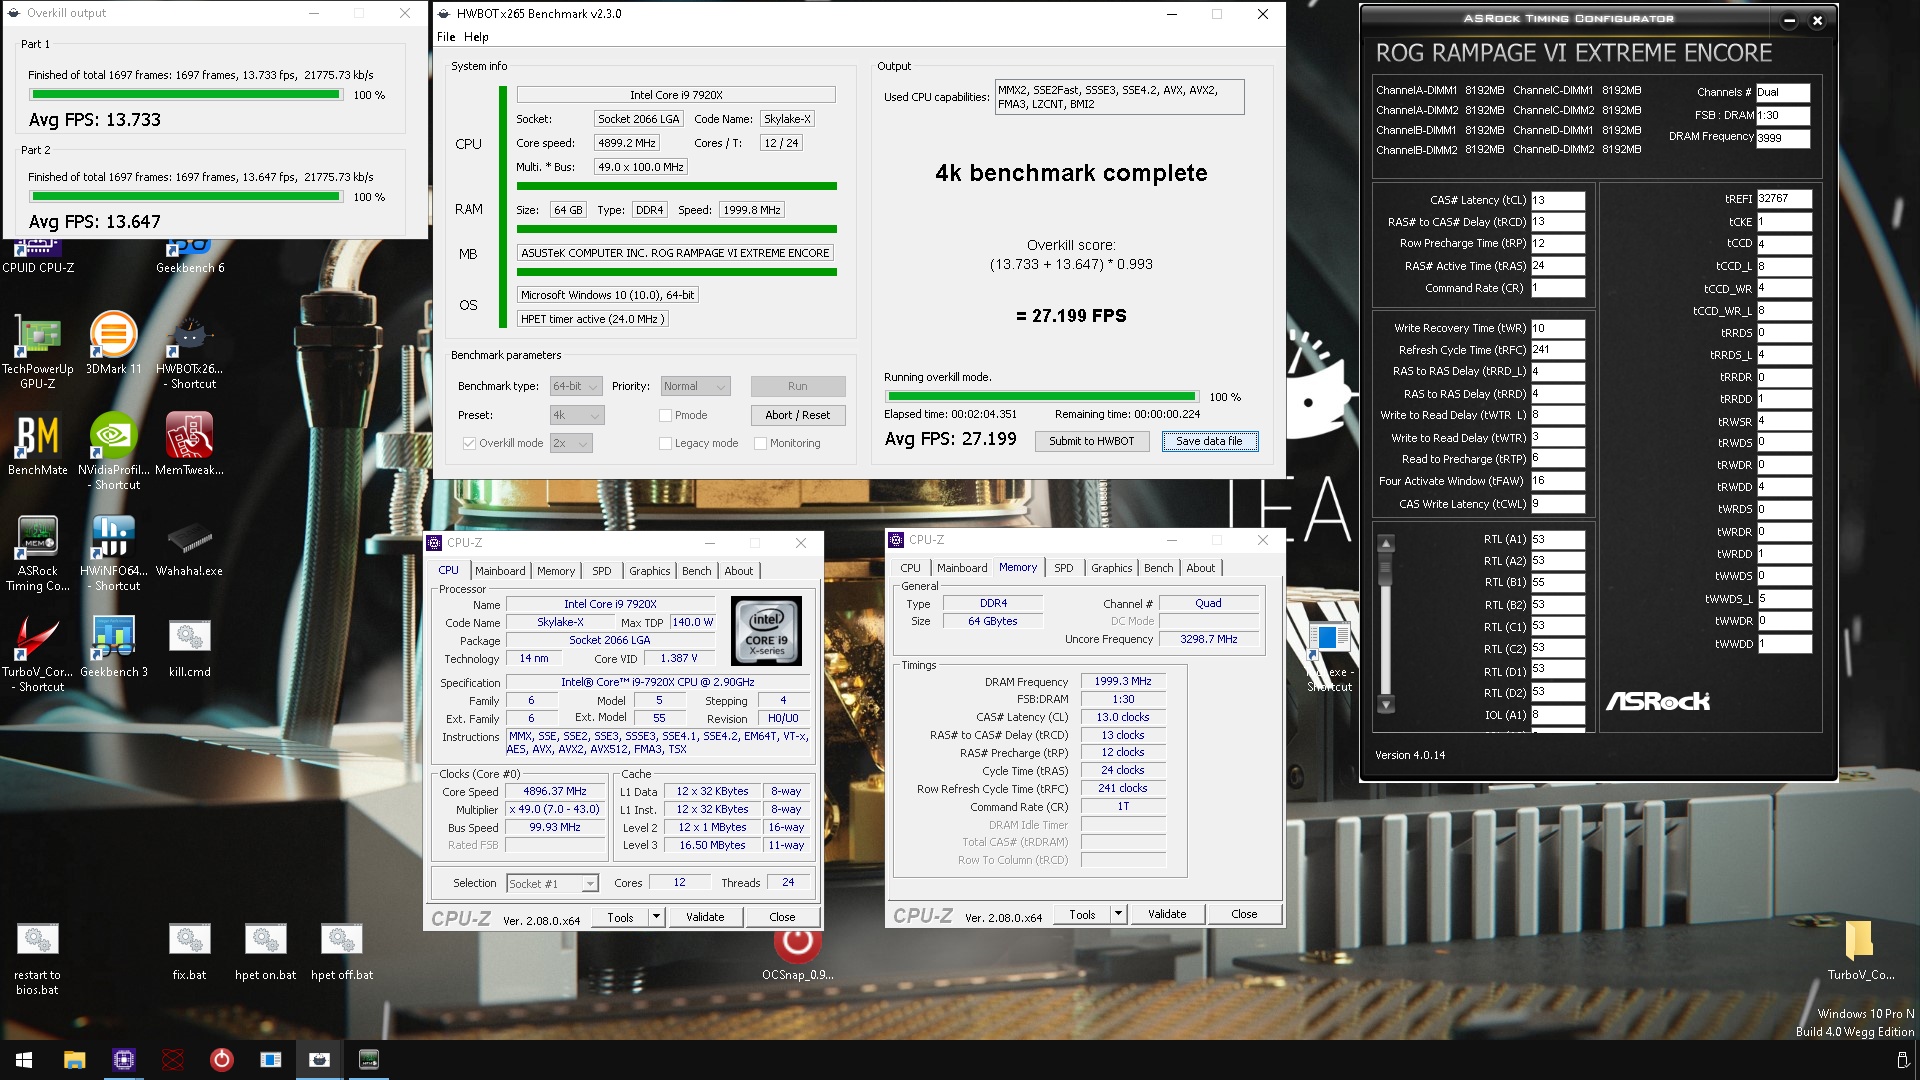Switch to the CPU-Z taskbar icon
Viewport: 1920px width, 1080px height.
point(123,1060)
